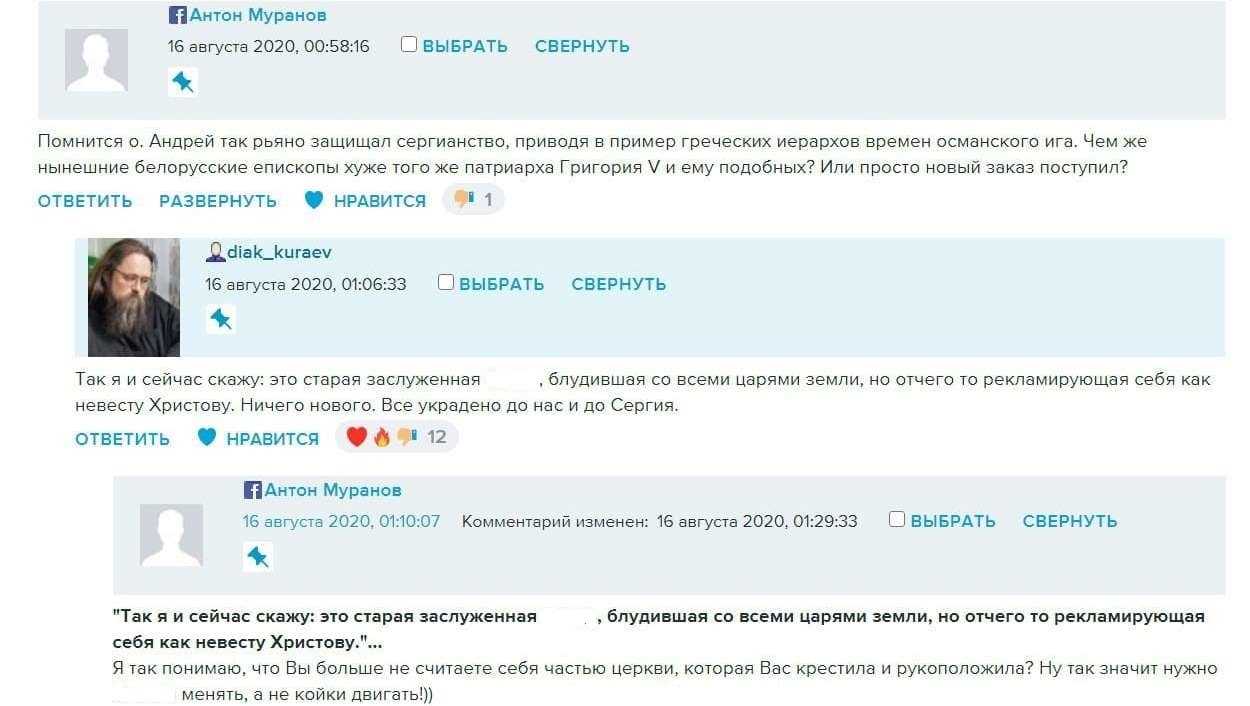Open the blank avatar of the 01:10:07 comment
Screen dimensions: 1250x706
pos(171,535)
